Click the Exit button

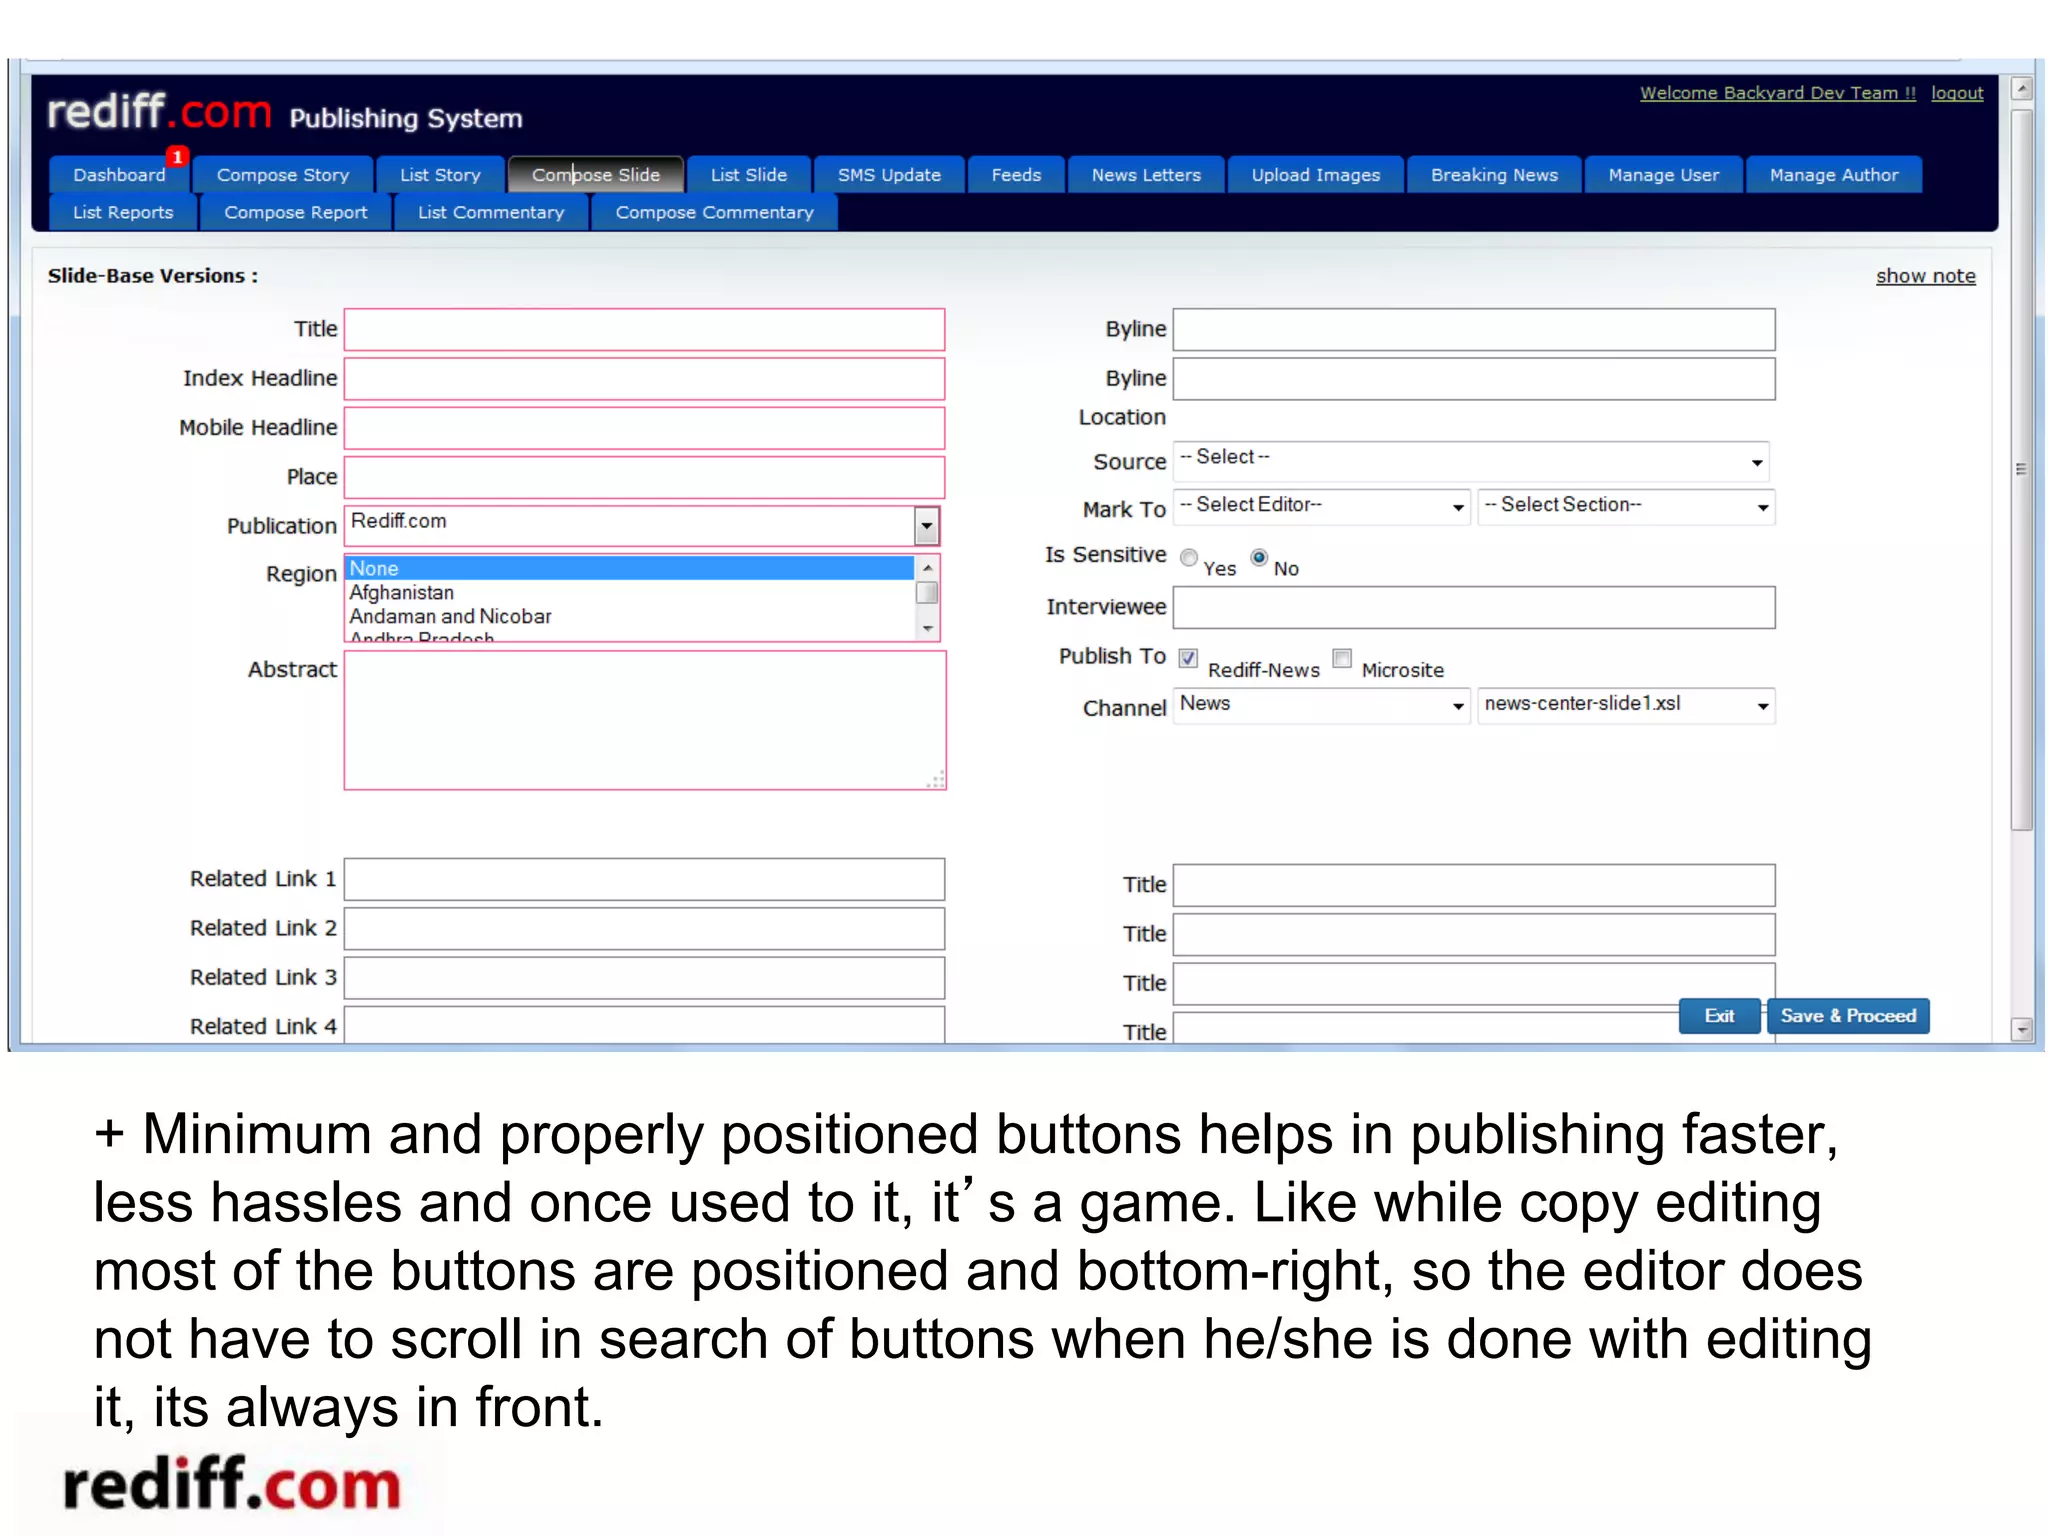tap(1719, 1016)
